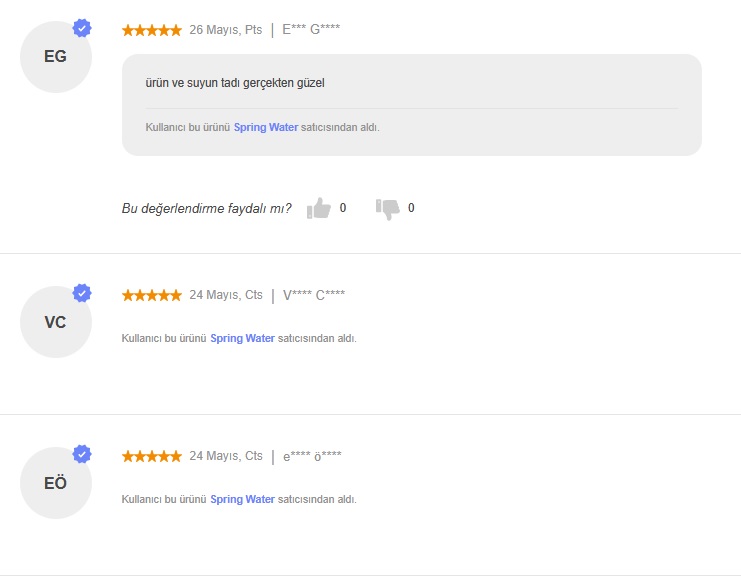Open Spring Water link in VC's review
This screenshot has width=741, height=576.
pos(242,338)
